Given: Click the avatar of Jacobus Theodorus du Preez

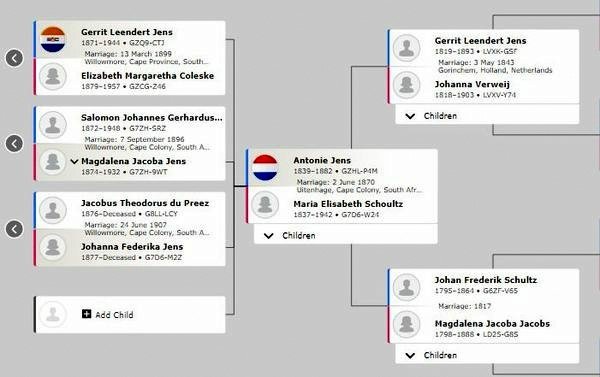Looking at the screenshot, I should [52, 210].
